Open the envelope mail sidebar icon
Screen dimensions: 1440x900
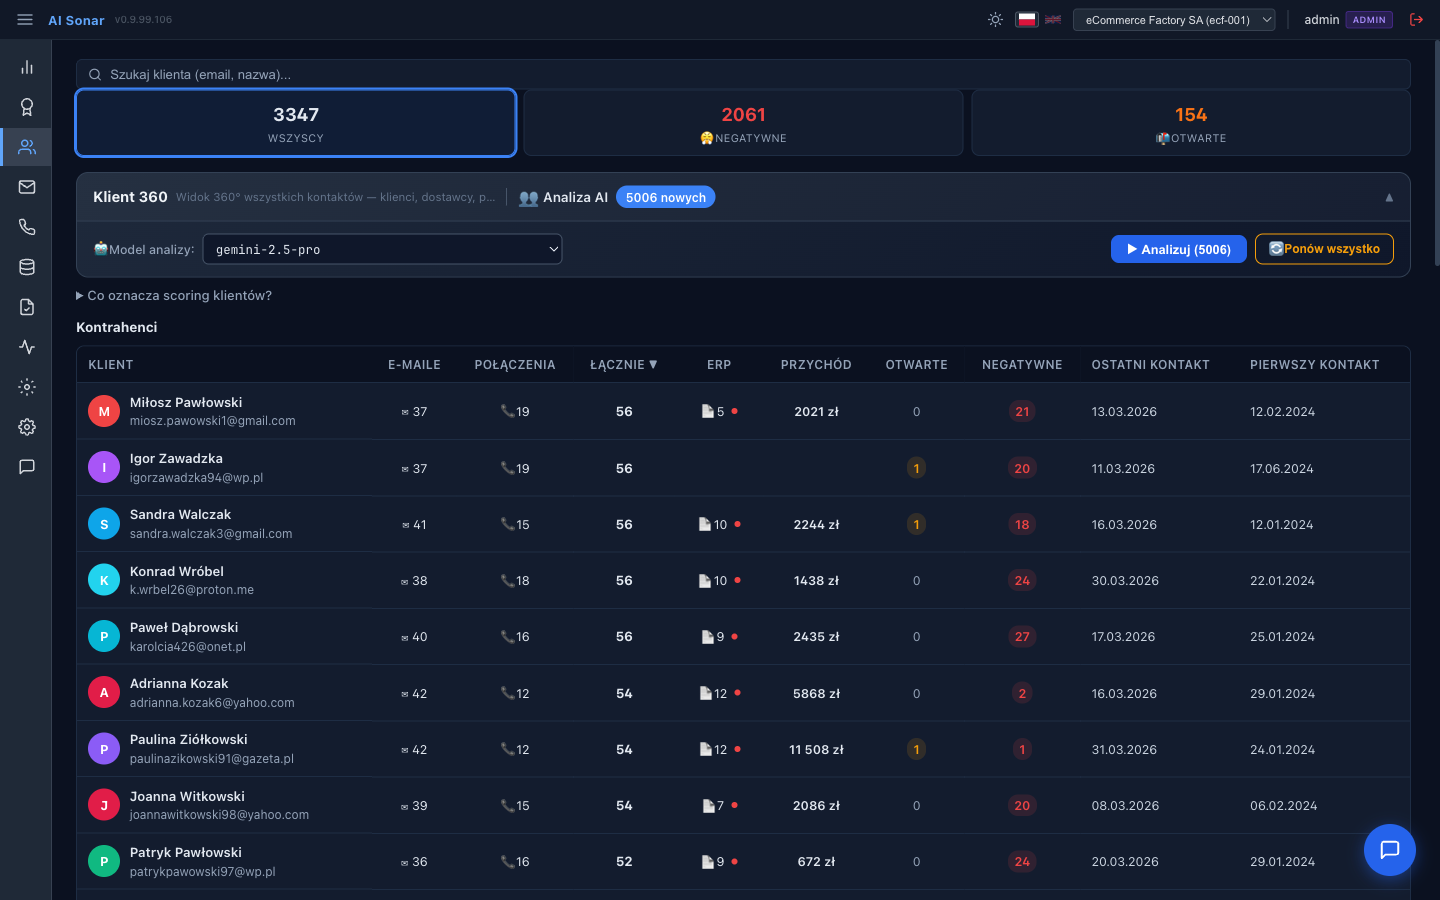(27, 187)
